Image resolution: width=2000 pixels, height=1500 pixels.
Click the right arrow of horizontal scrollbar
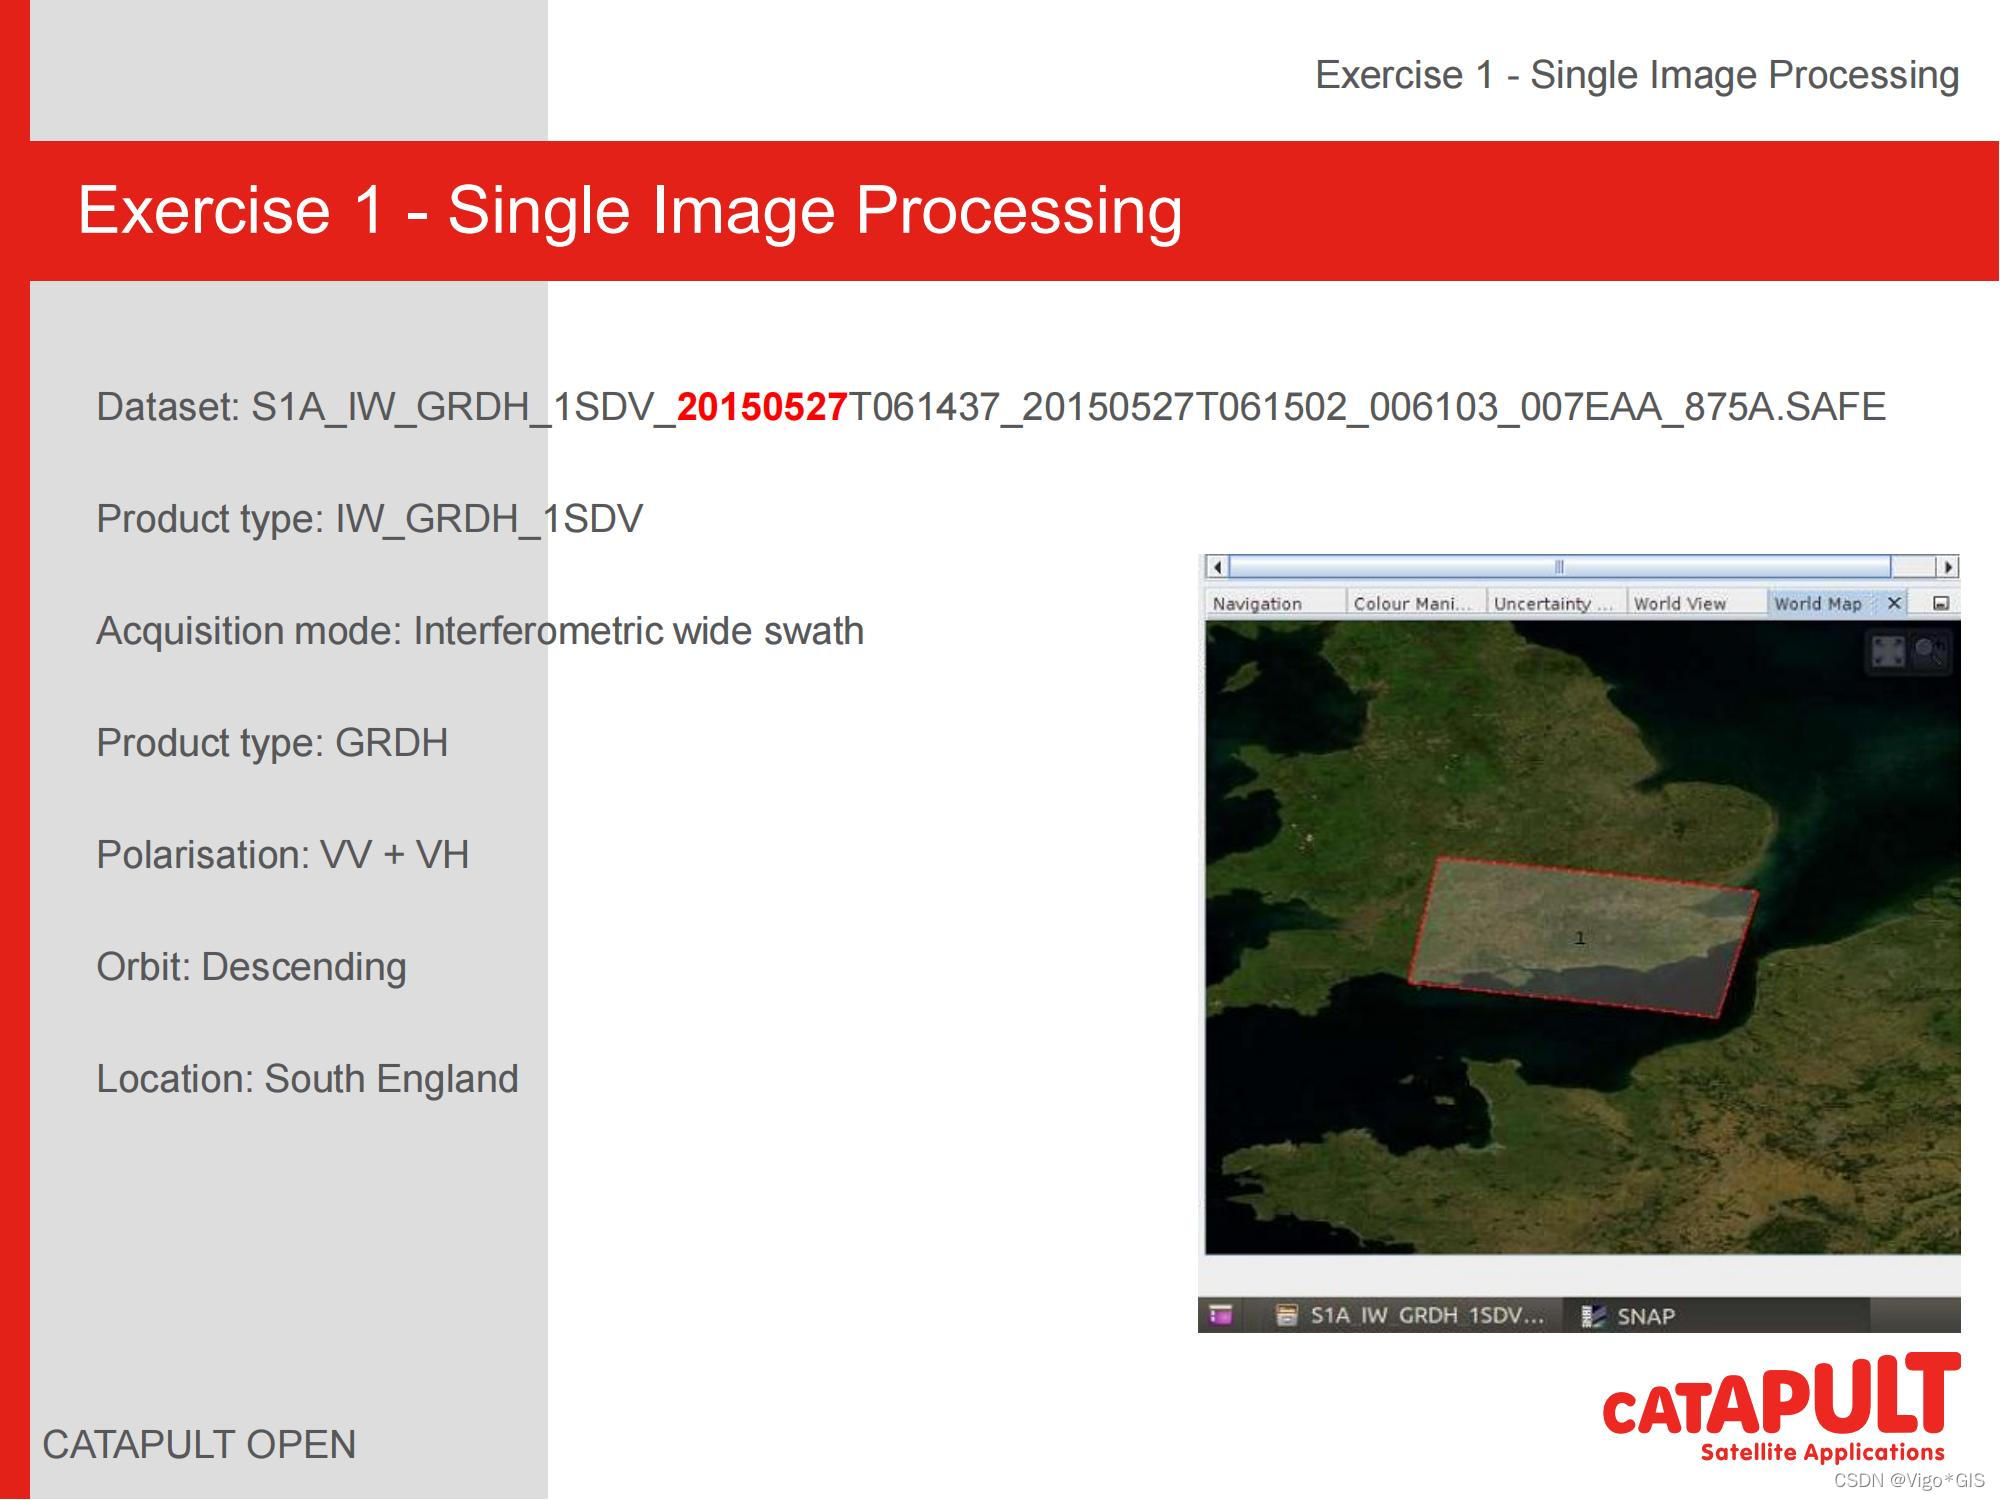pos(1947,567)
